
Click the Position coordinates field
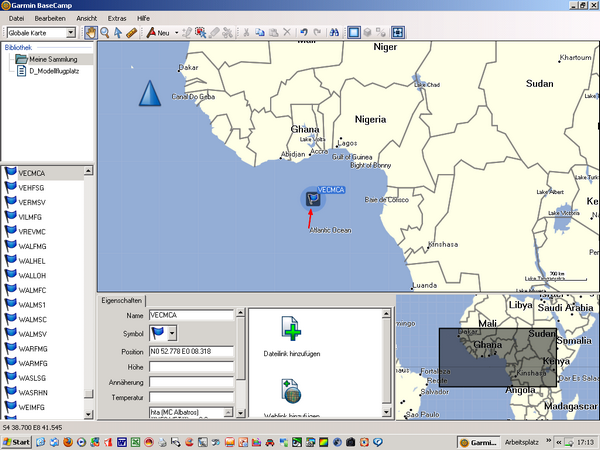pyautogui.click(x=191, y=351)
